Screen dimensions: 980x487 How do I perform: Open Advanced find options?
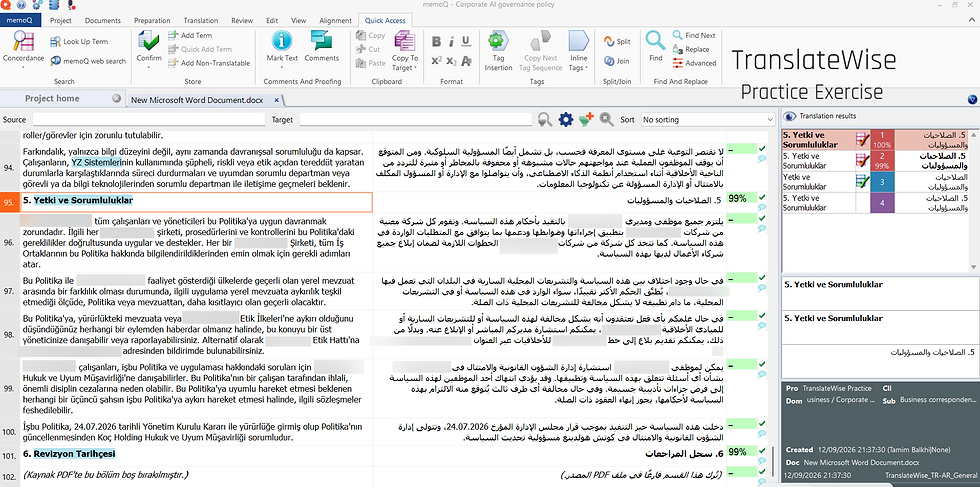tap(694, 63)
